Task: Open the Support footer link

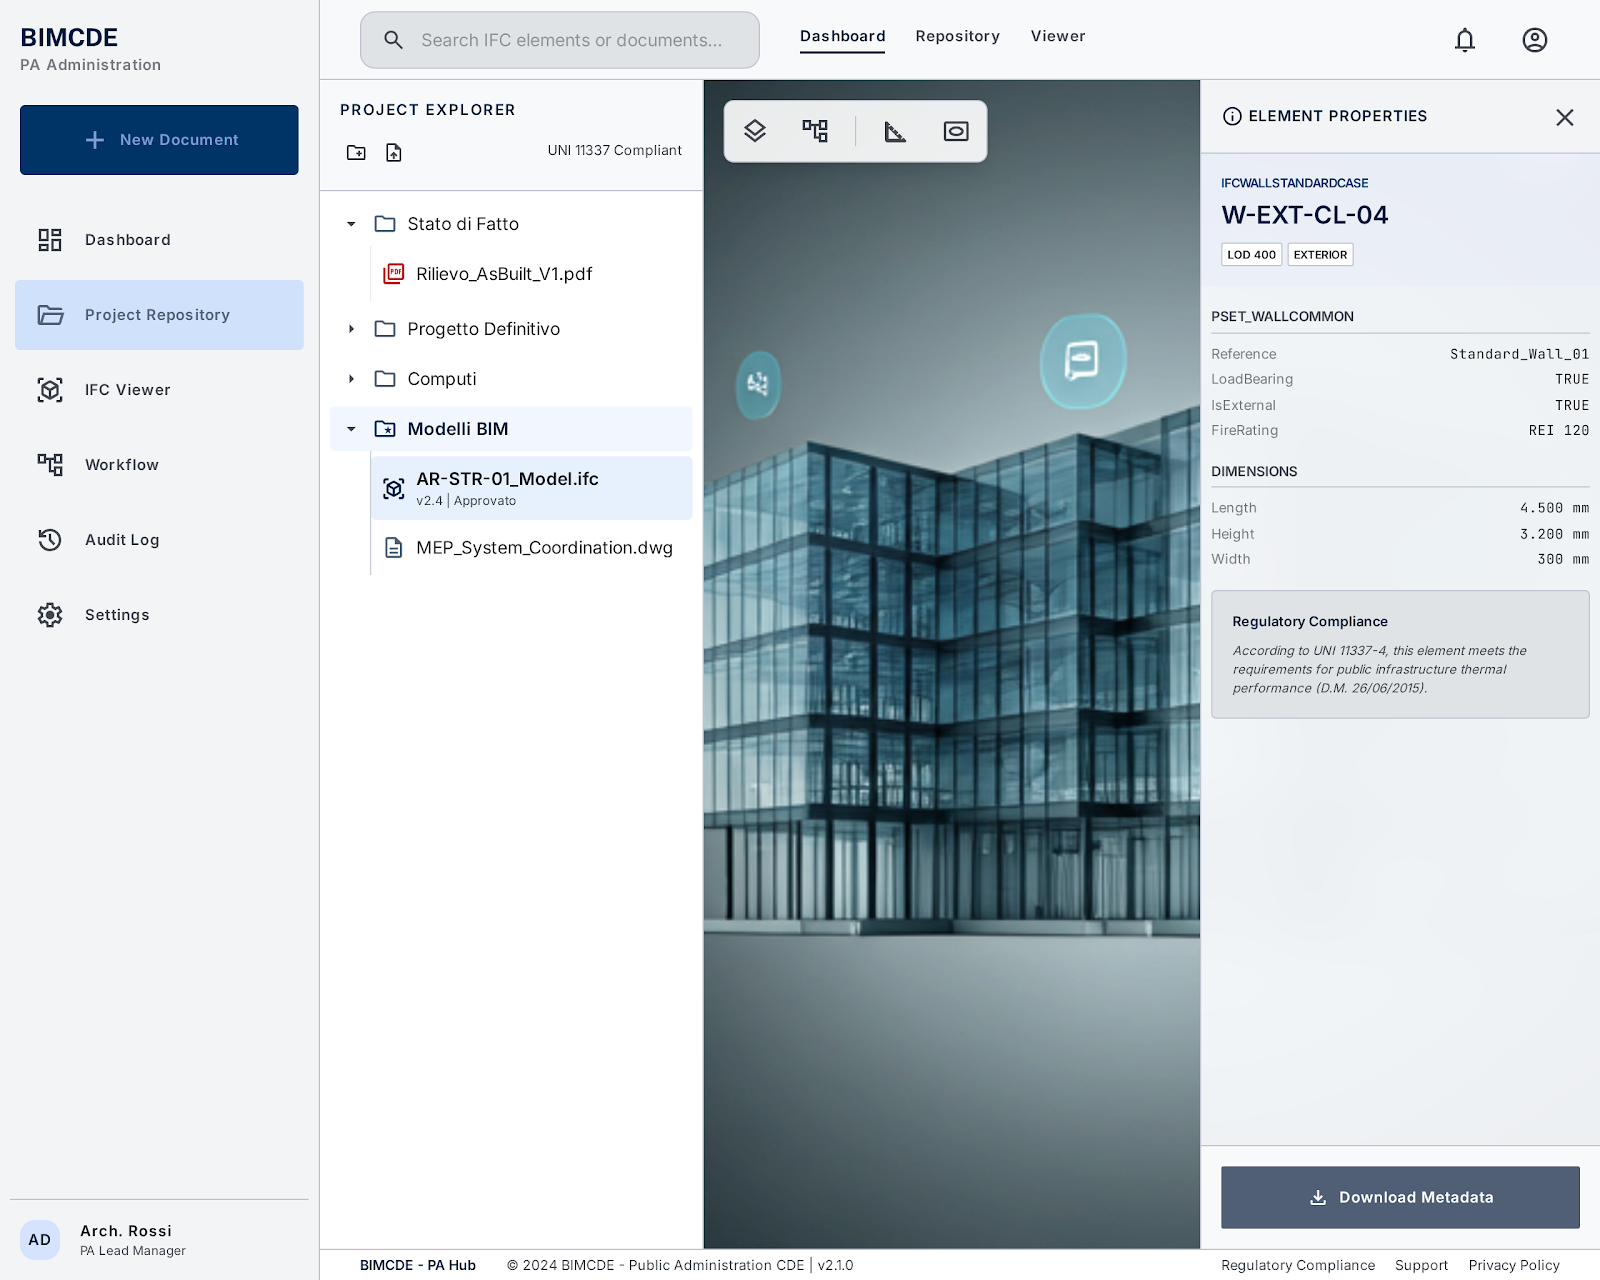Action: pyautogui.click(x=1421, y=1265)
